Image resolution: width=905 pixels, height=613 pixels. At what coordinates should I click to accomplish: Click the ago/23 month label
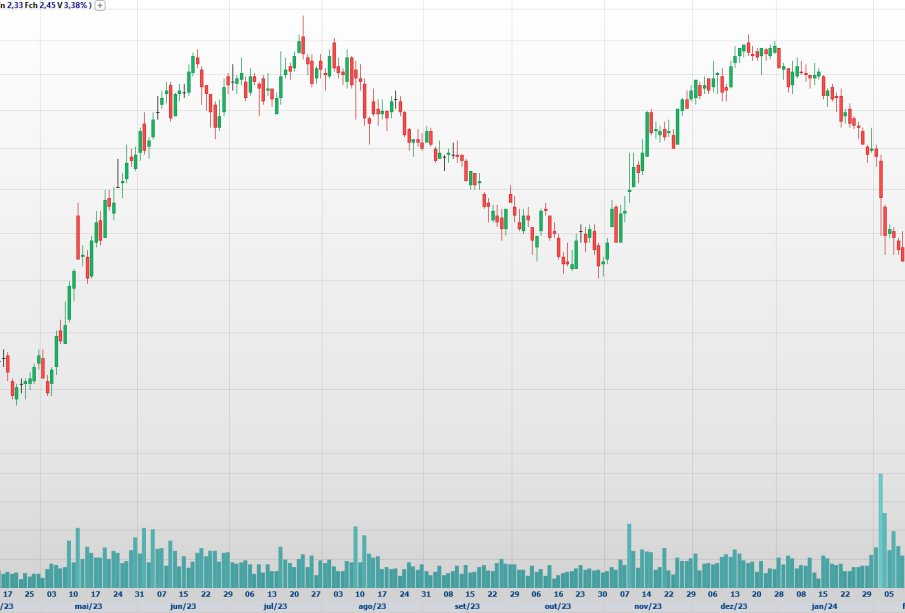pyautogui.click(x=372, y=606)
